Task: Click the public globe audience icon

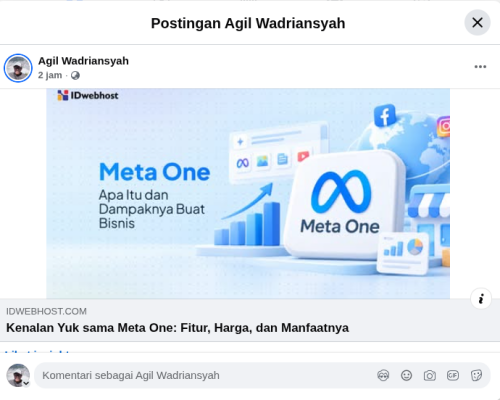Action: (x=75, y=75)
